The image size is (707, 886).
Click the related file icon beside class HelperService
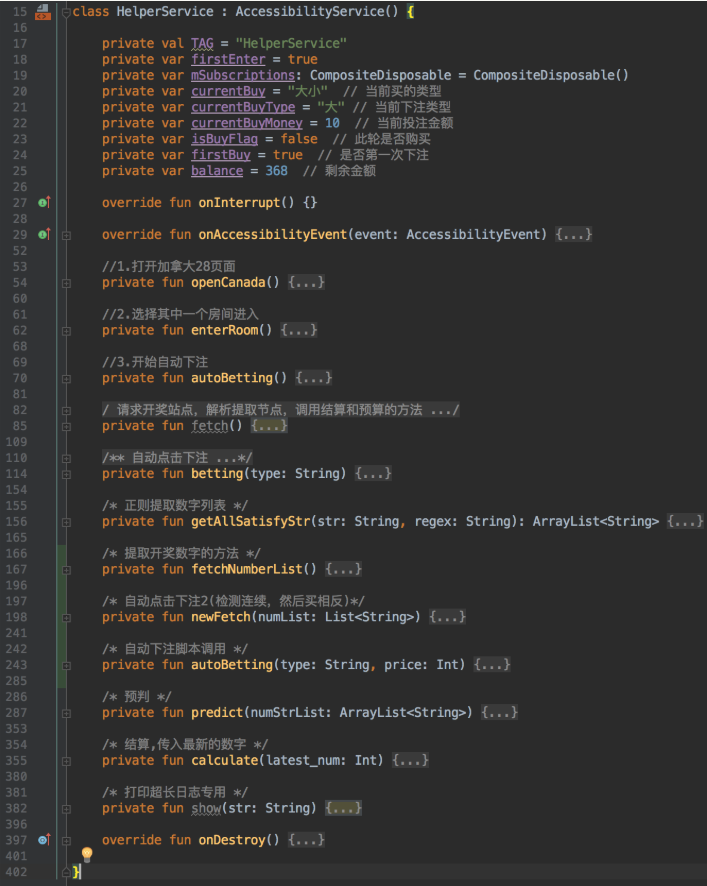tap(43, 12)
